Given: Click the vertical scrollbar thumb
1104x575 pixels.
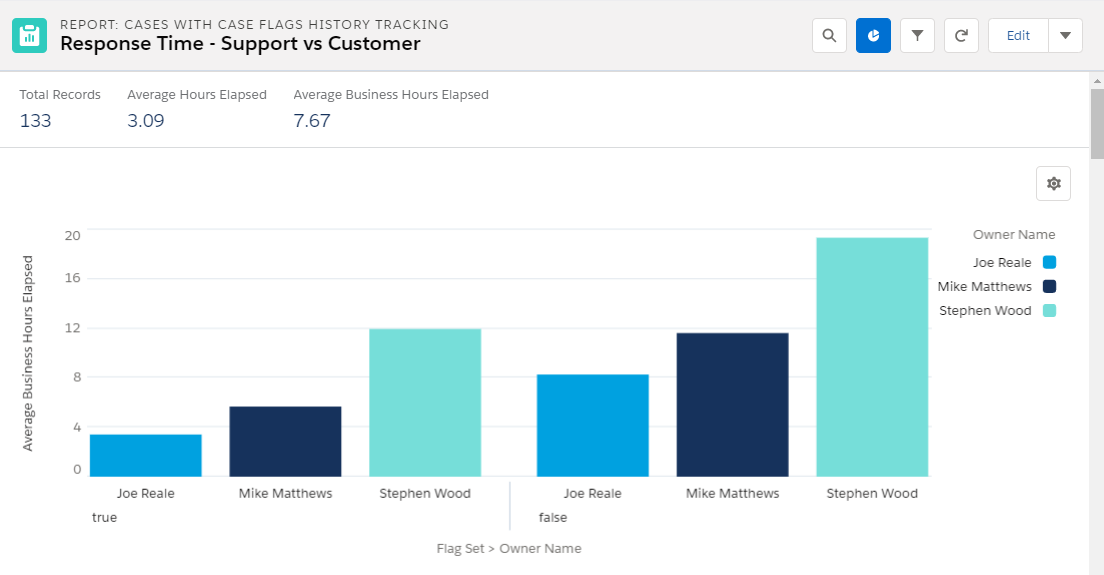Looking at the screenshot, I should (x=1097, y=124).
